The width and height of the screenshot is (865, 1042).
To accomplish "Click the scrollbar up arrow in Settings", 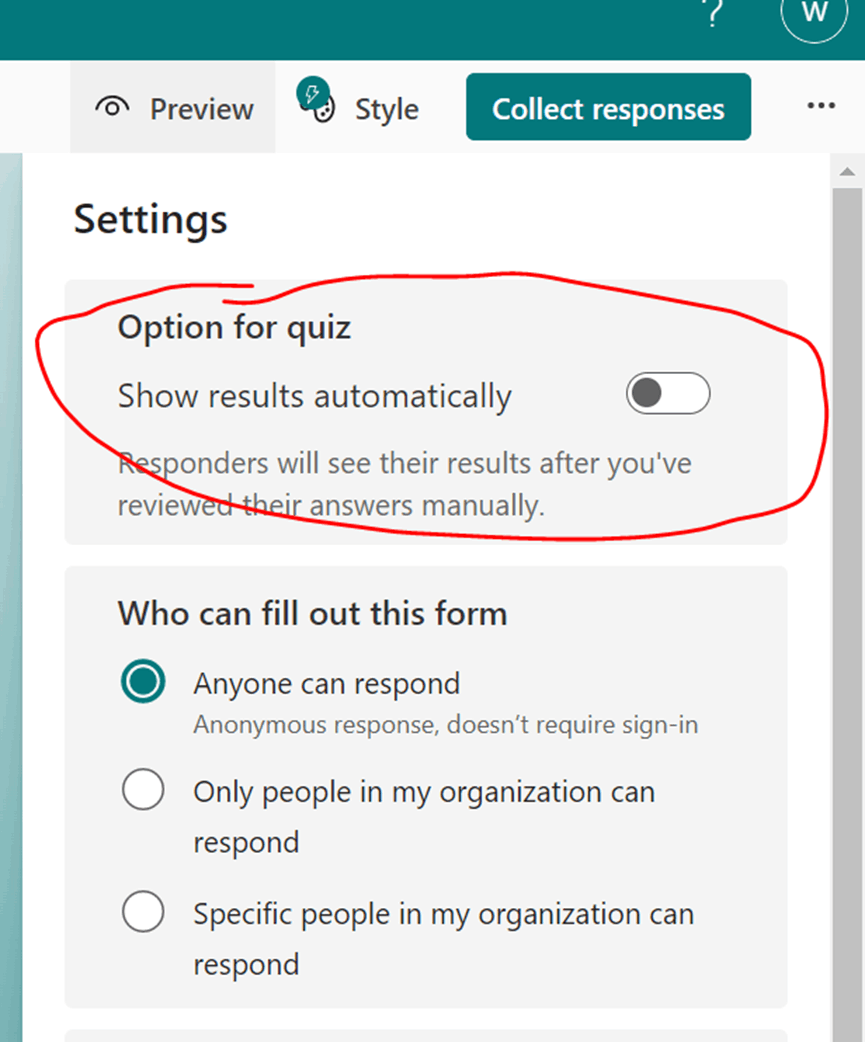I will pyautogui.click(x=847, y=171).
